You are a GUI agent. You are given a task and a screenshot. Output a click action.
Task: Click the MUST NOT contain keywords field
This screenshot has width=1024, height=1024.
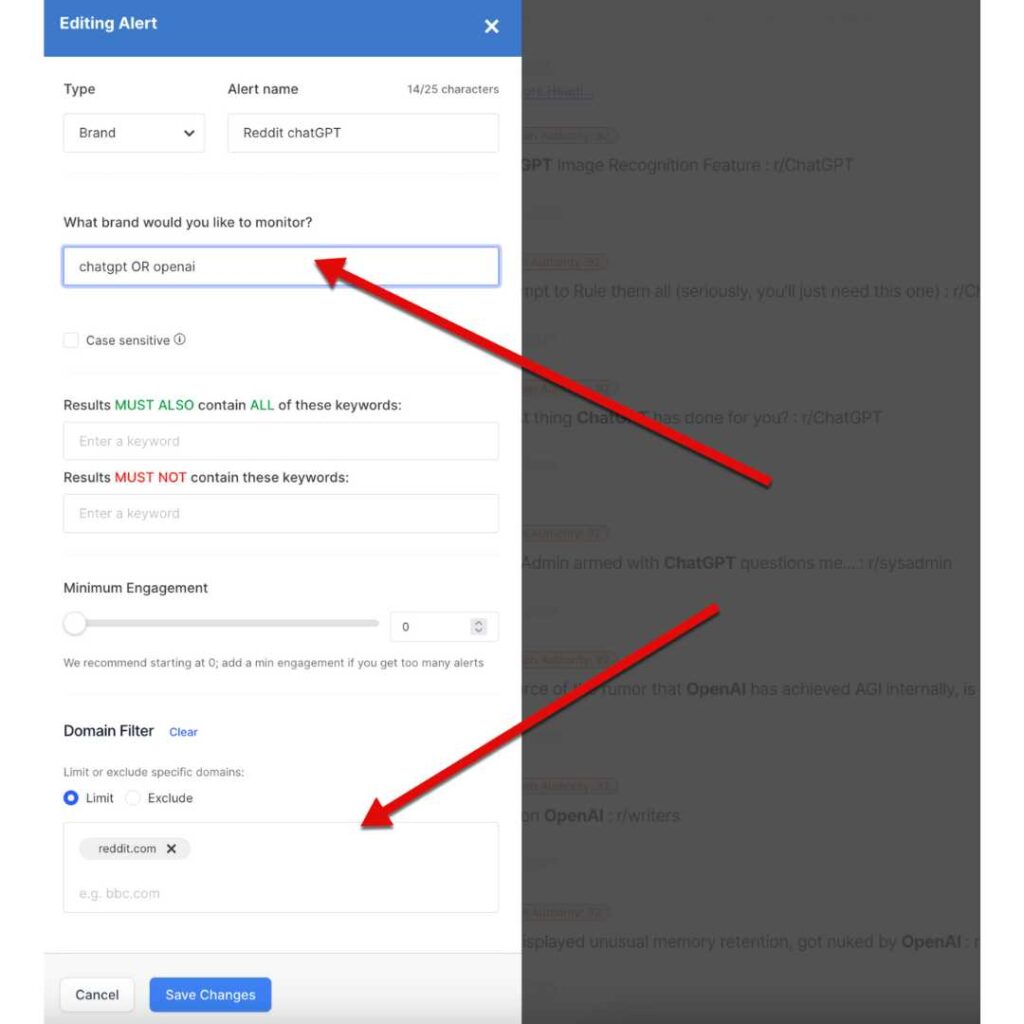[281, 513]
